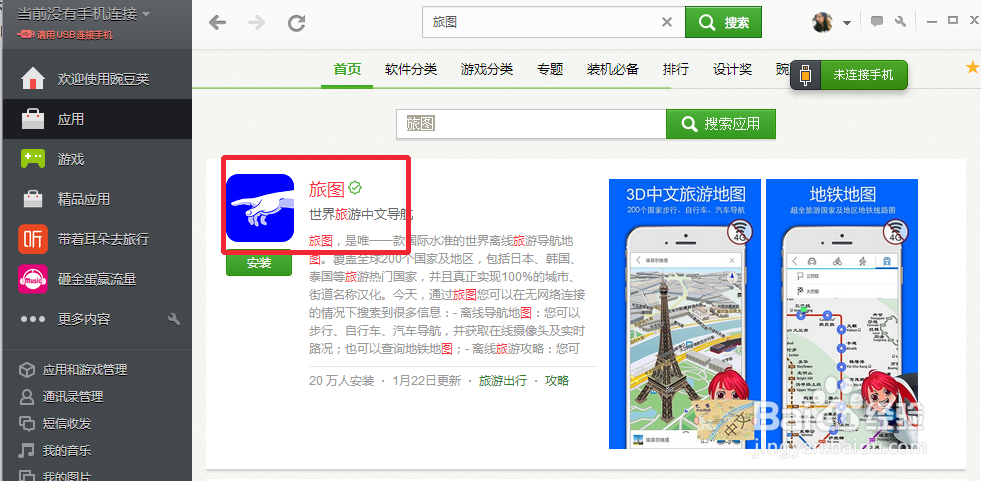
Task: Switch to the 装机必备 tab
Action: (x=612, y=69)
